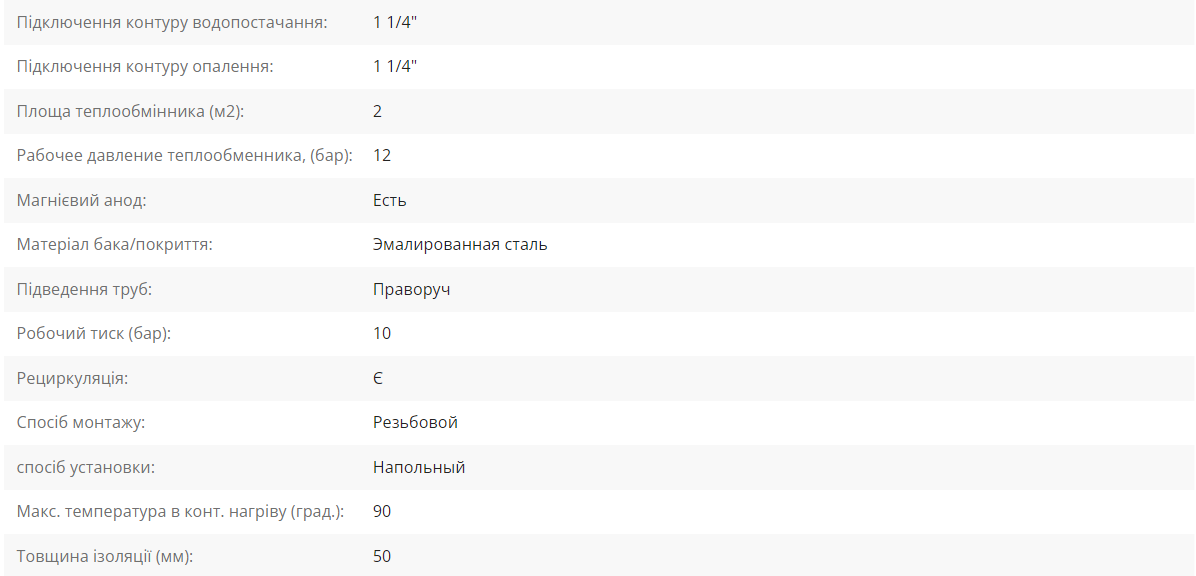This screenshot has height=576, width=1196.
Task: Click the 'Товщина ізоляції (мм)' label
Action: coord(105,556)
